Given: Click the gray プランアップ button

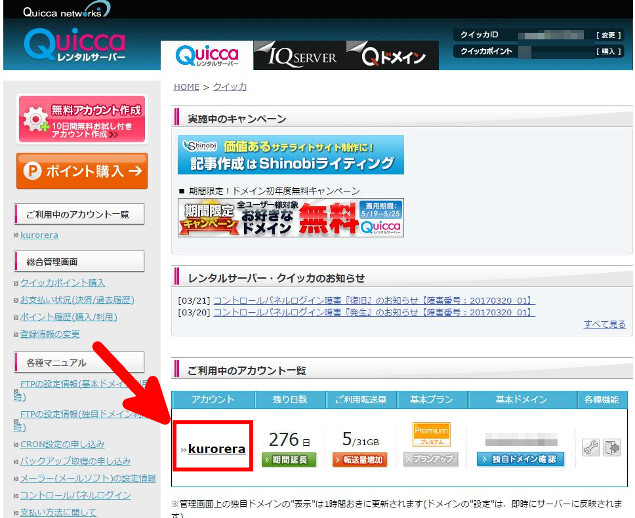Looking at the screenshot, I should (x=431, y=459).
